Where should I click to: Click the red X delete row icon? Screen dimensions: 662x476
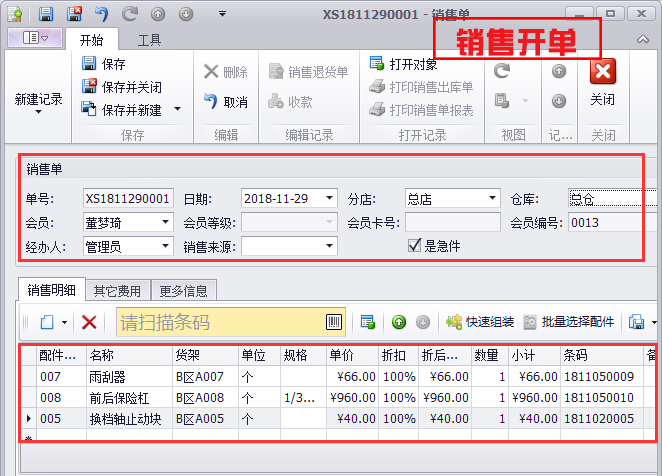click(x=89, y=322)
